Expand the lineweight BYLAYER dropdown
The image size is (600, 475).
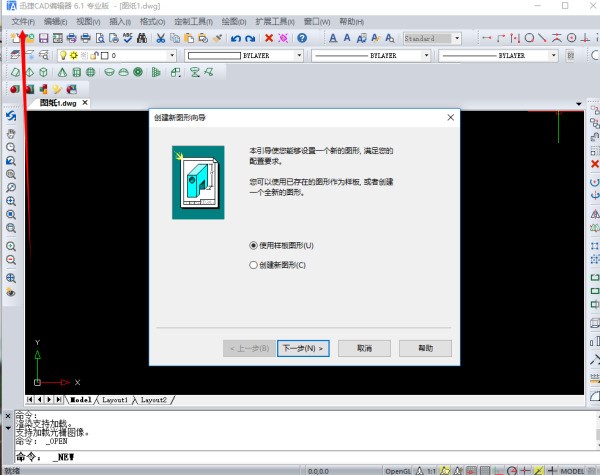[x=553, y=55]
